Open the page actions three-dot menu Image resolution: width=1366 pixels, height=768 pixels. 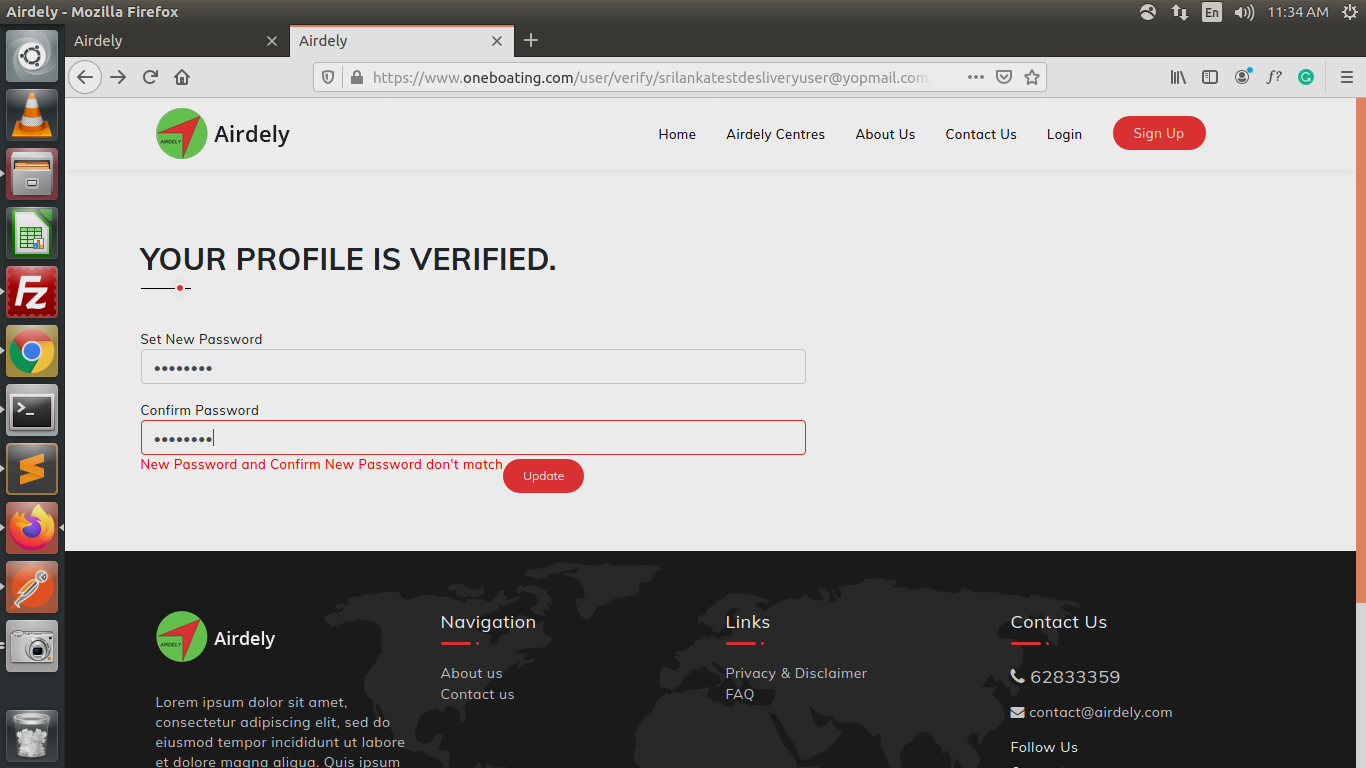click(x=976, y=77)
